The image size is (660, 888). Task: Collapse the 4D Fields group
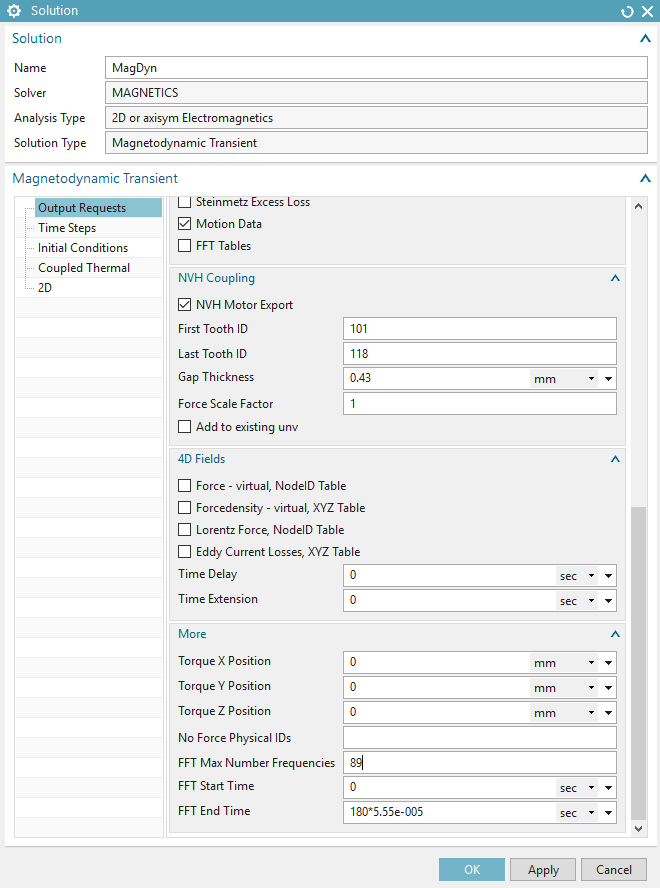(615, 460)
